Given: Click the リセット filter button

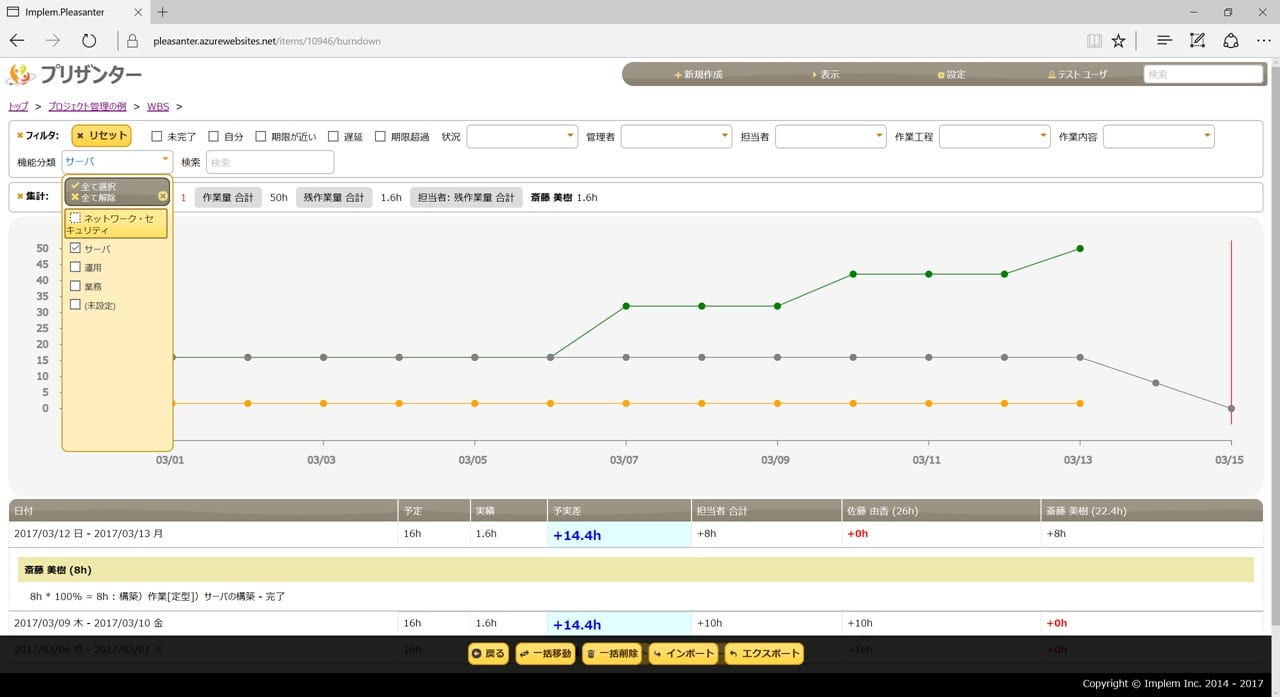Looking at the screenshot, I should 101,136.
